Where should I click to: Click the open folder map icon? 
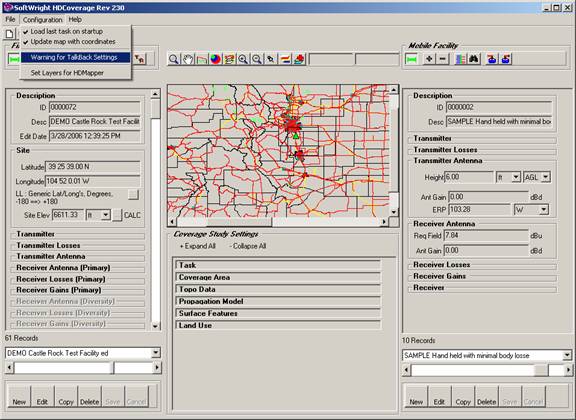click(x=202, y=59)
